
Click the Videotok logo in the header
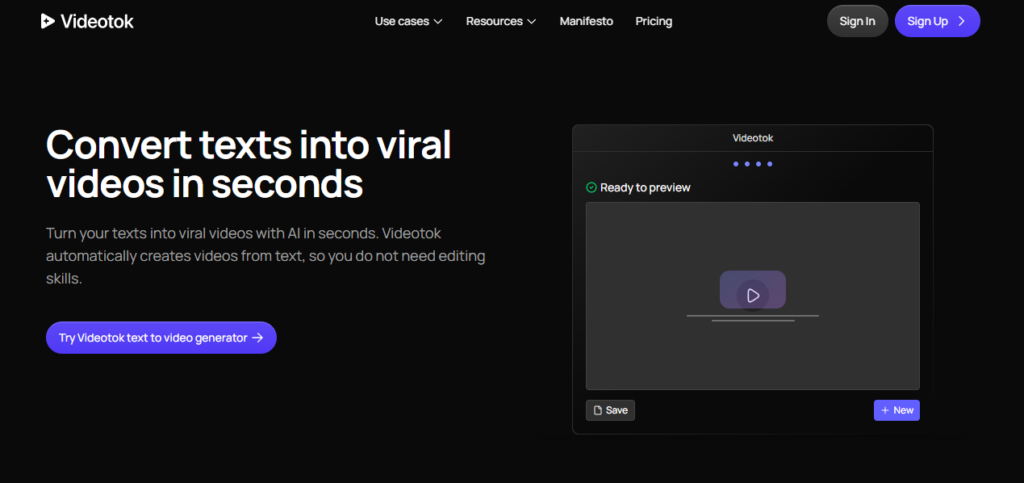[x=87, y=22]
